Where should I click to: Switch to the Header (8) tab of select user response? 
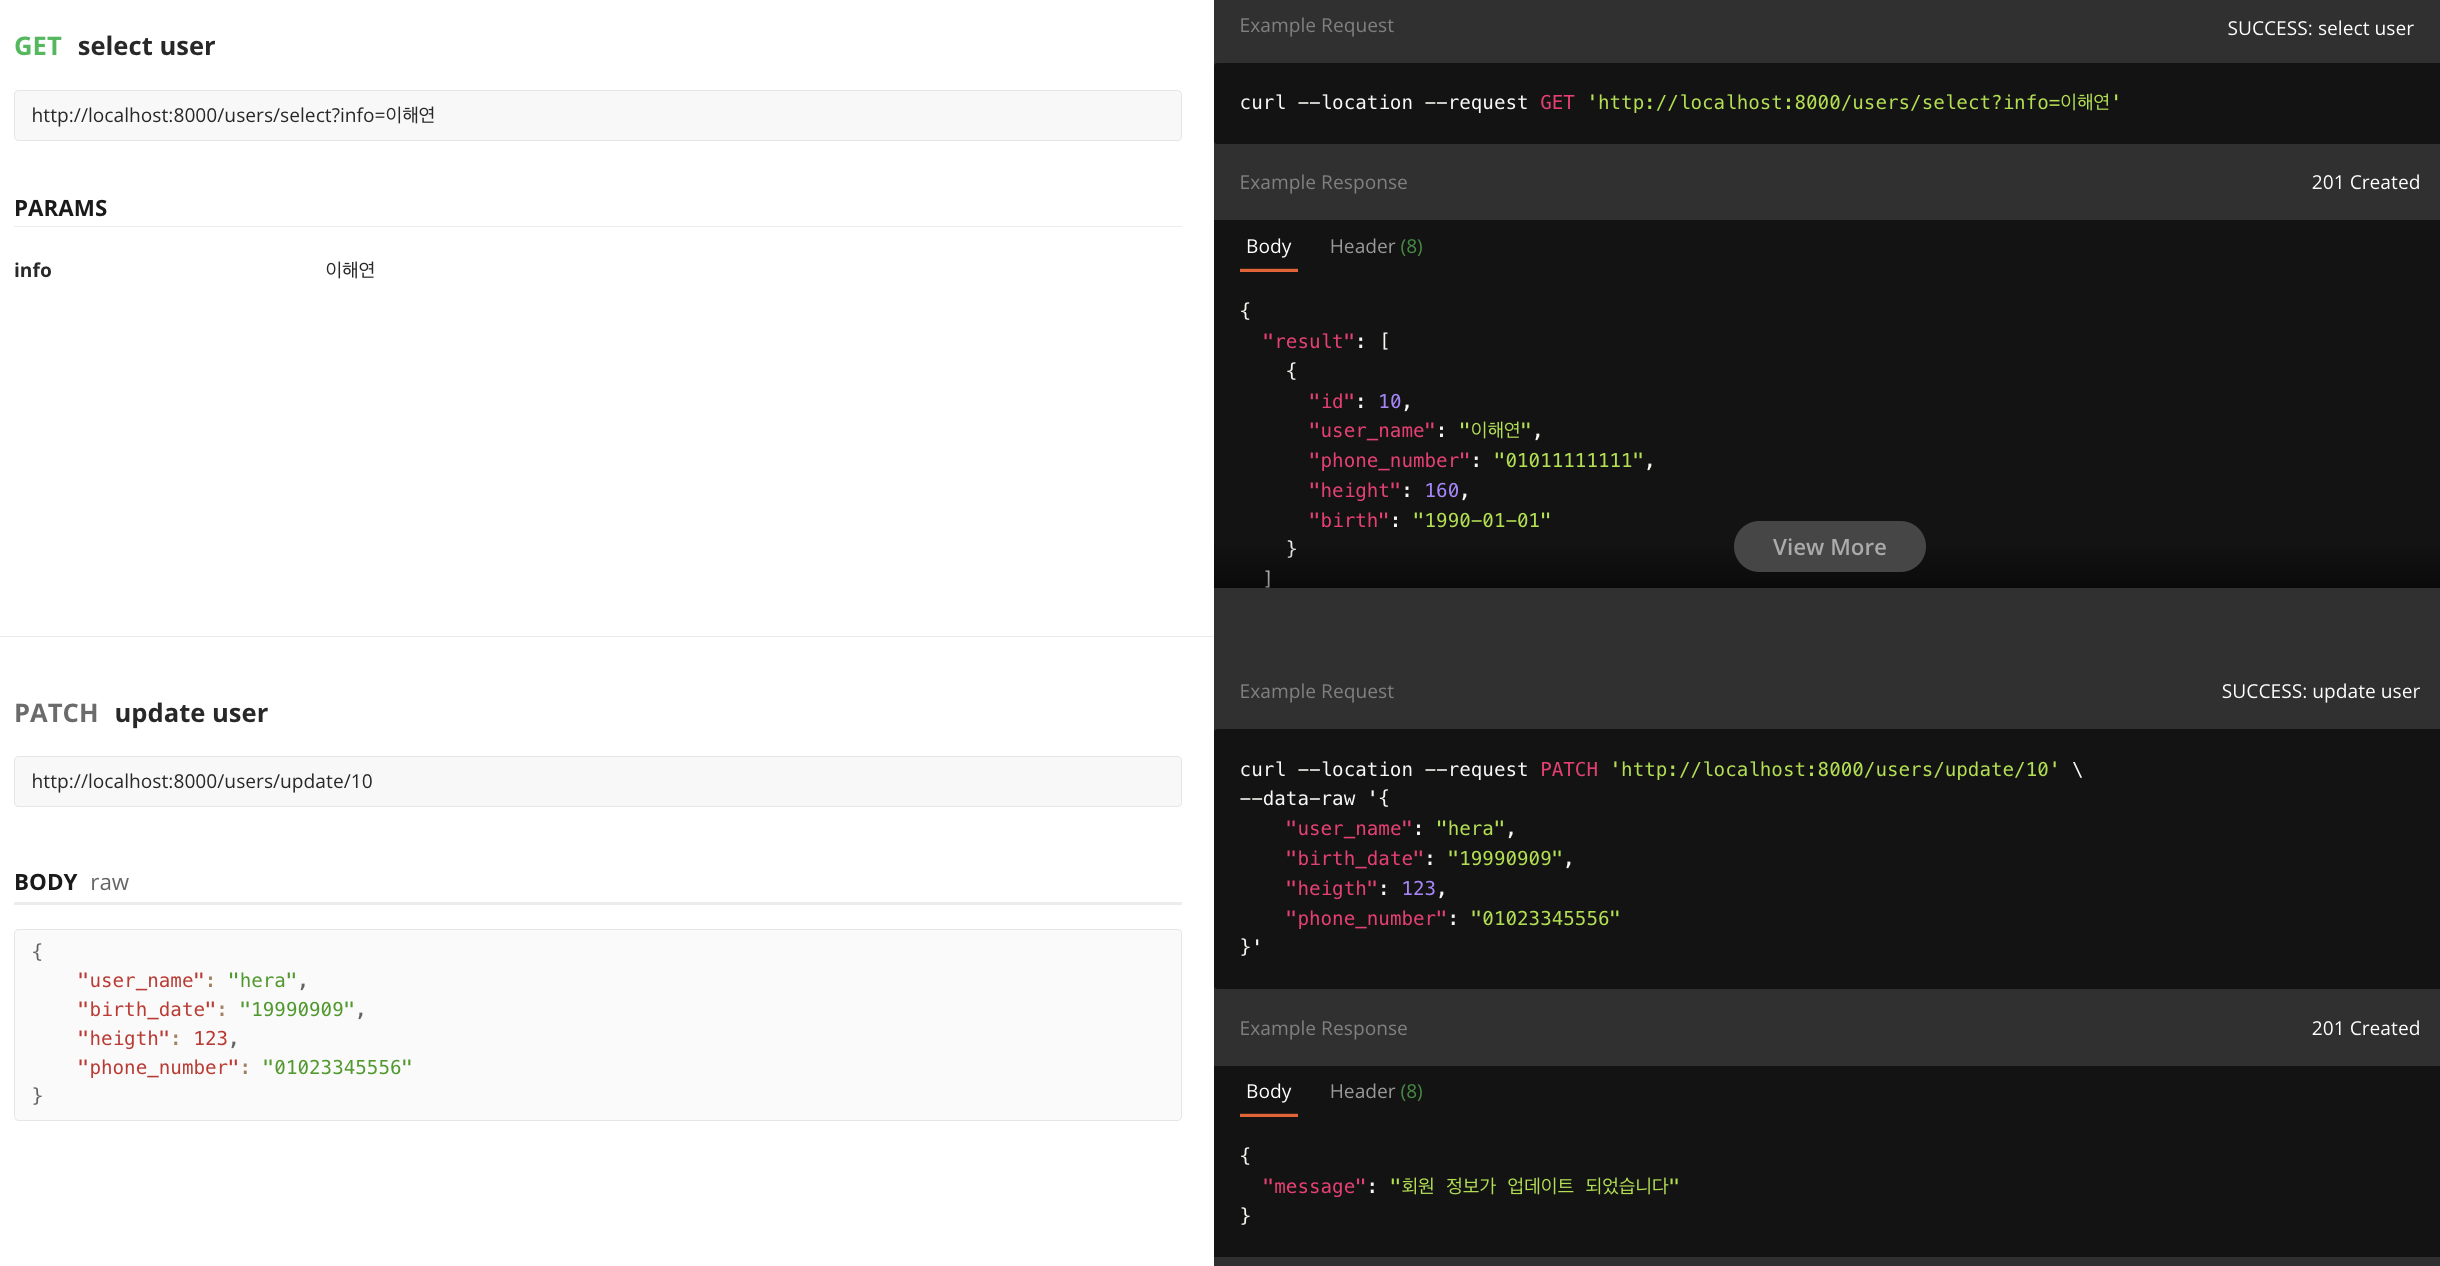pyautogui.click(x=1375, y=246)
